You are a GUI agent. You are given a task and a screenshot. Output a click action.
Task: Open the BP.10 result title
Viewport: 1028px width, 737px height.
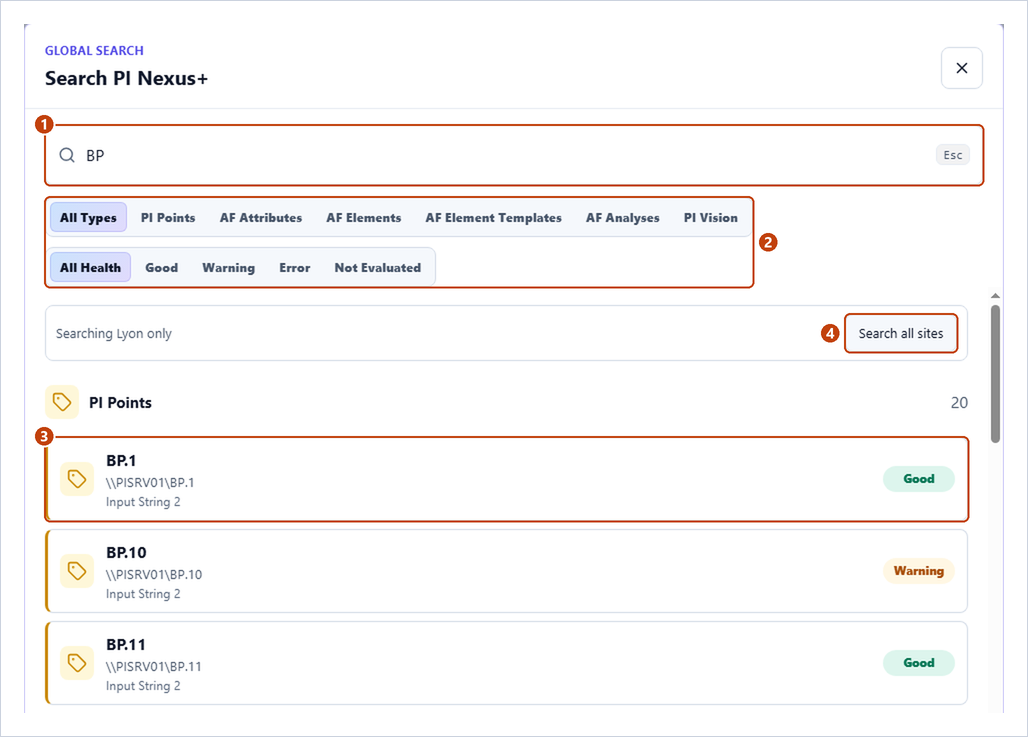(127, 553)
